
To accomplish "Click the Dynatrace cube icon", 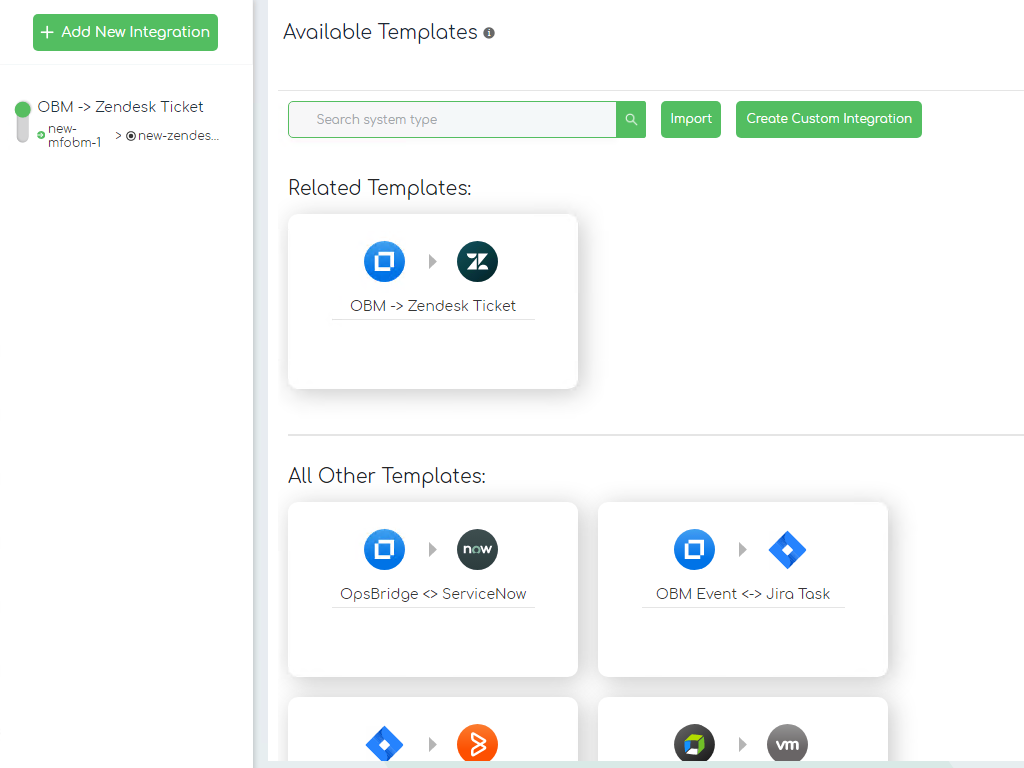I will (694, 744).
